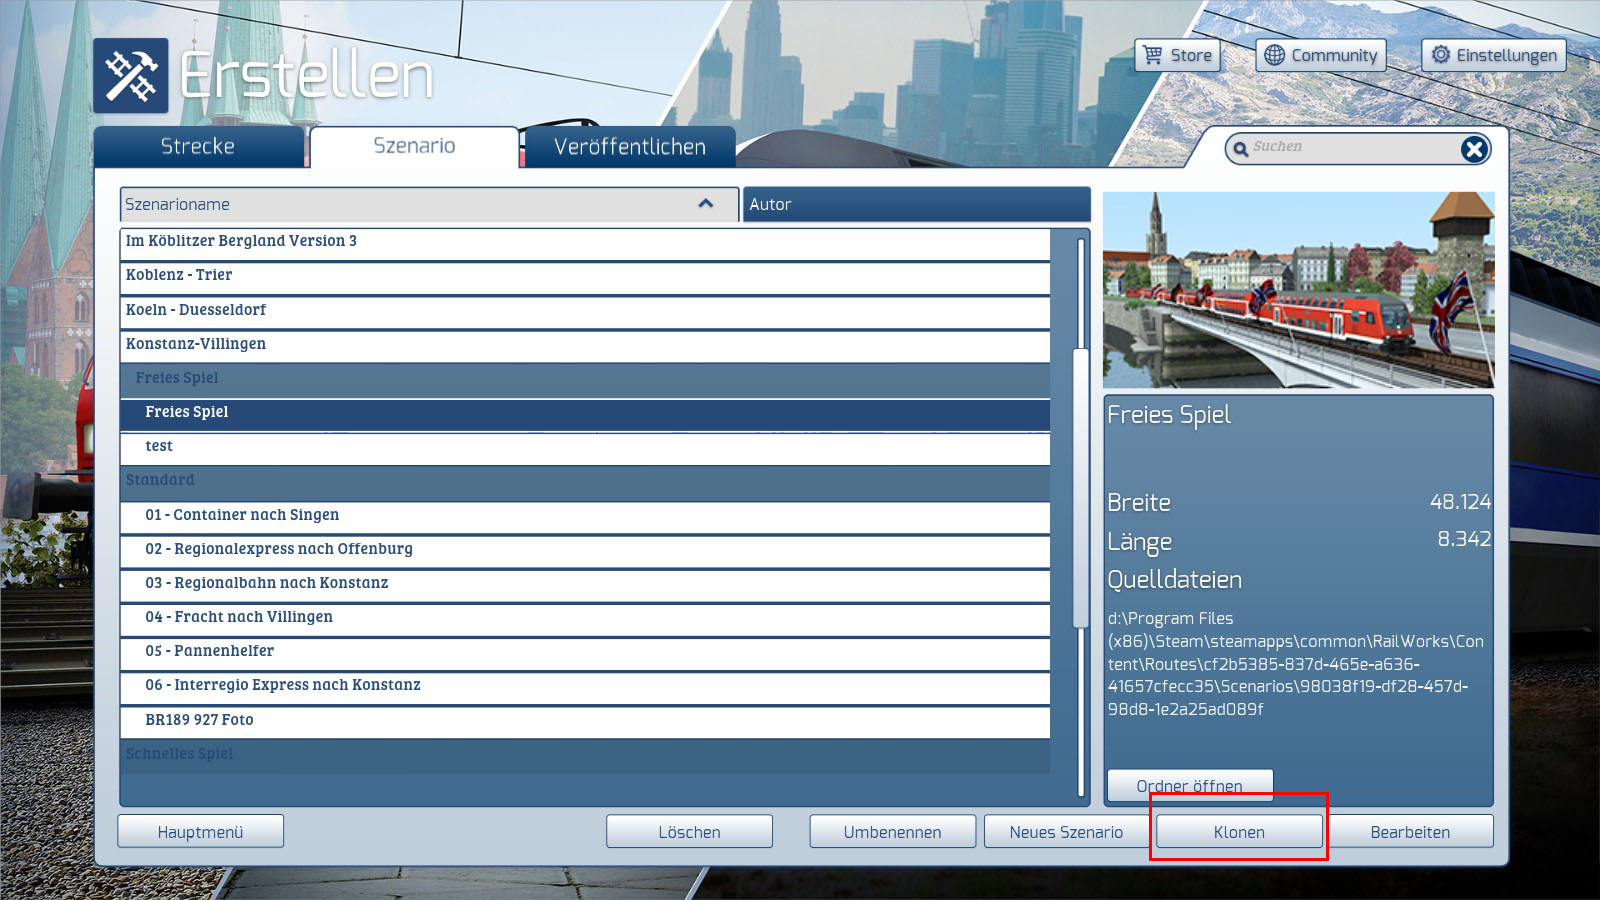This screenshot has width=1600, height=900.
Task: Select the Konstanz-Villingen route row
Action: [x=585, y=345]
